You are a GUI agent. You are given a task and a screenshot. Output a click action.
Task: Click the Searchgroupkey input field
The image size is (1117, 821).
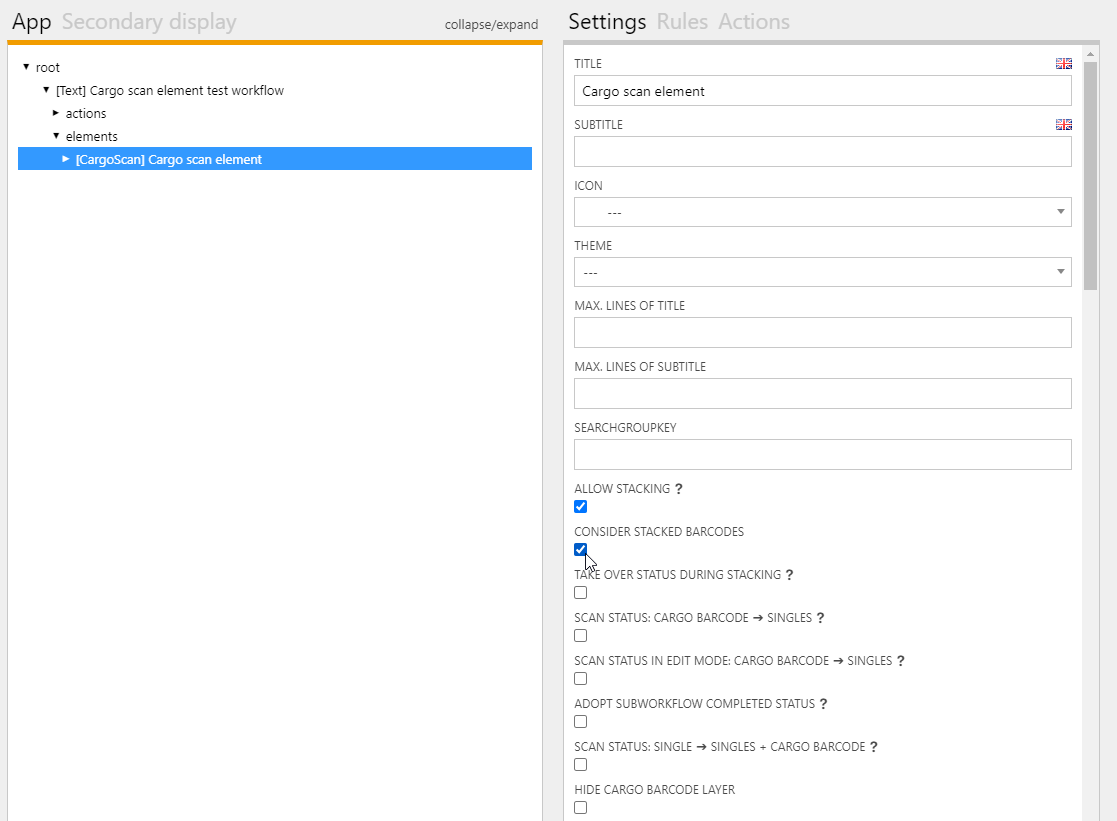(822, 454)
